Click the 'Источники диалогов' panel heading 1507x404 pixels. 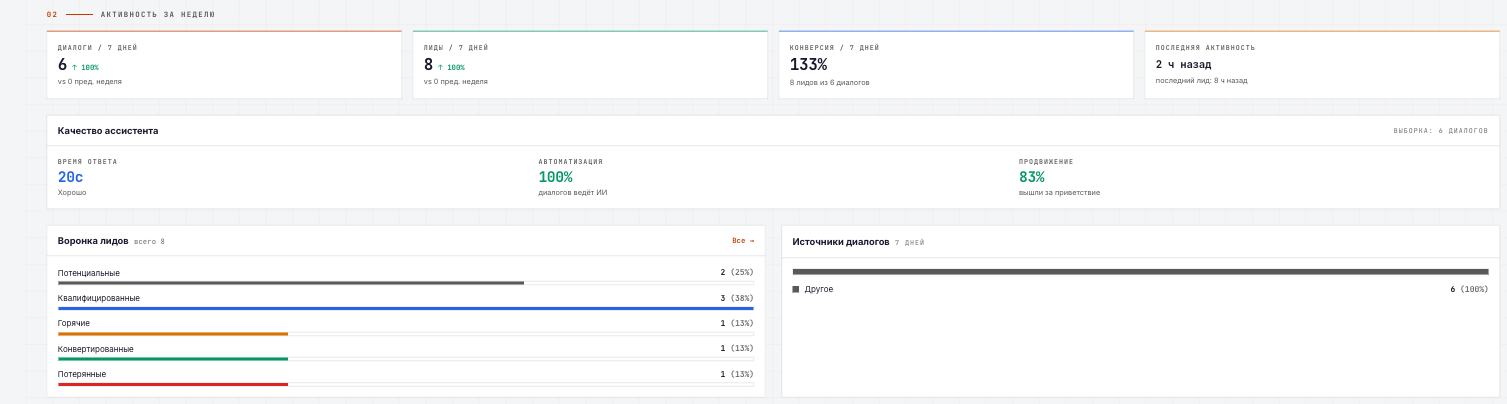tap(840, 242)
